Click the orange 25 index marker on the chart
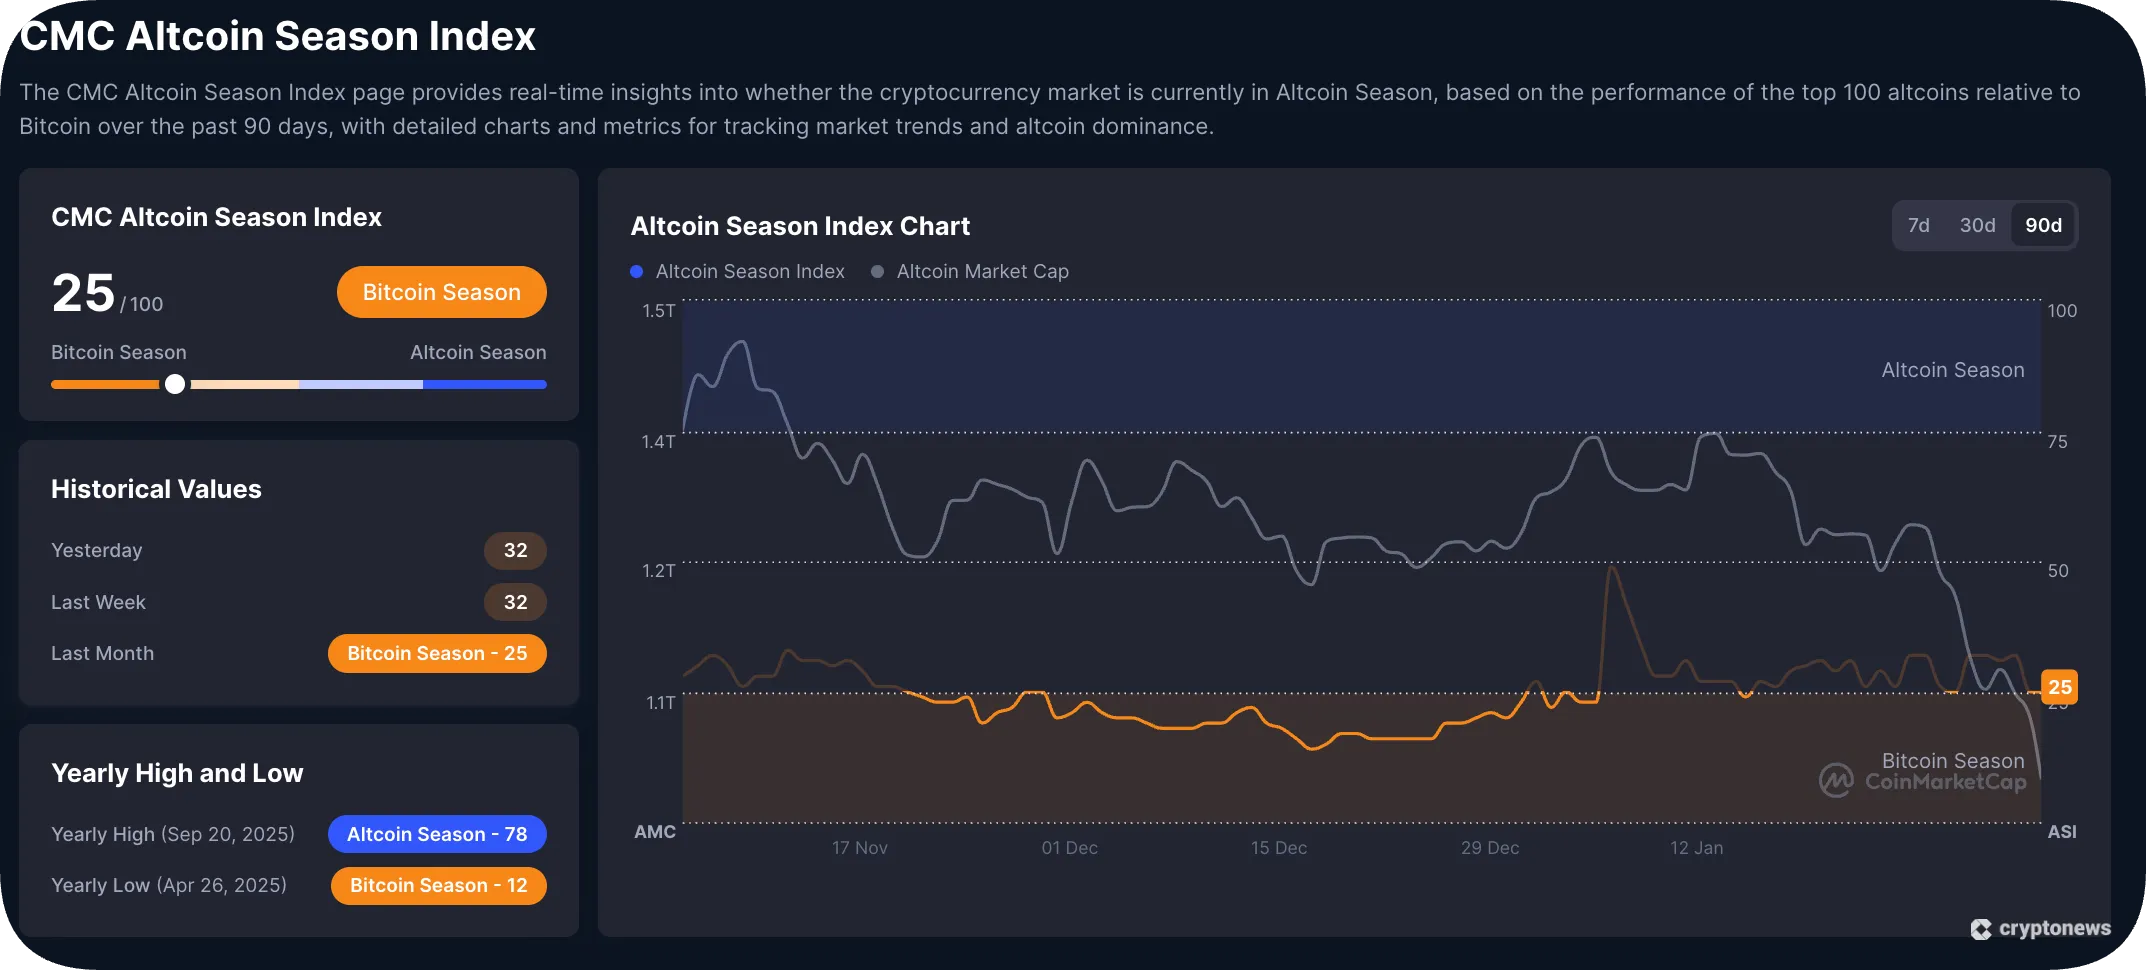The height and width of the screenshot is (970, 2146). (2058, 687)
